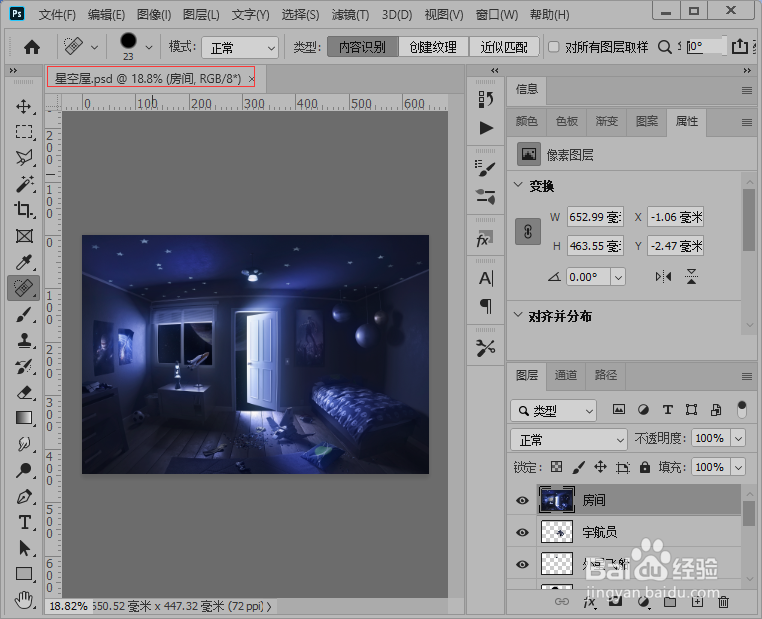This screenshot has height=619, width=762.
Task: Open the rotation angle dropdown
Action: coord(618,277)
